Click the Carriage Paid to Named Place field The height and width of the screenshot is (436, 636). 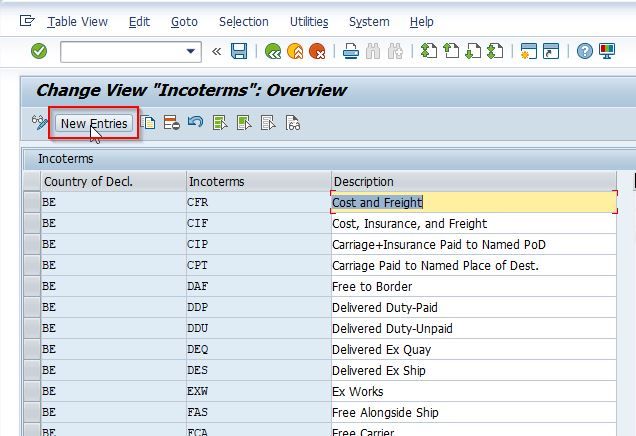[474, 266]
